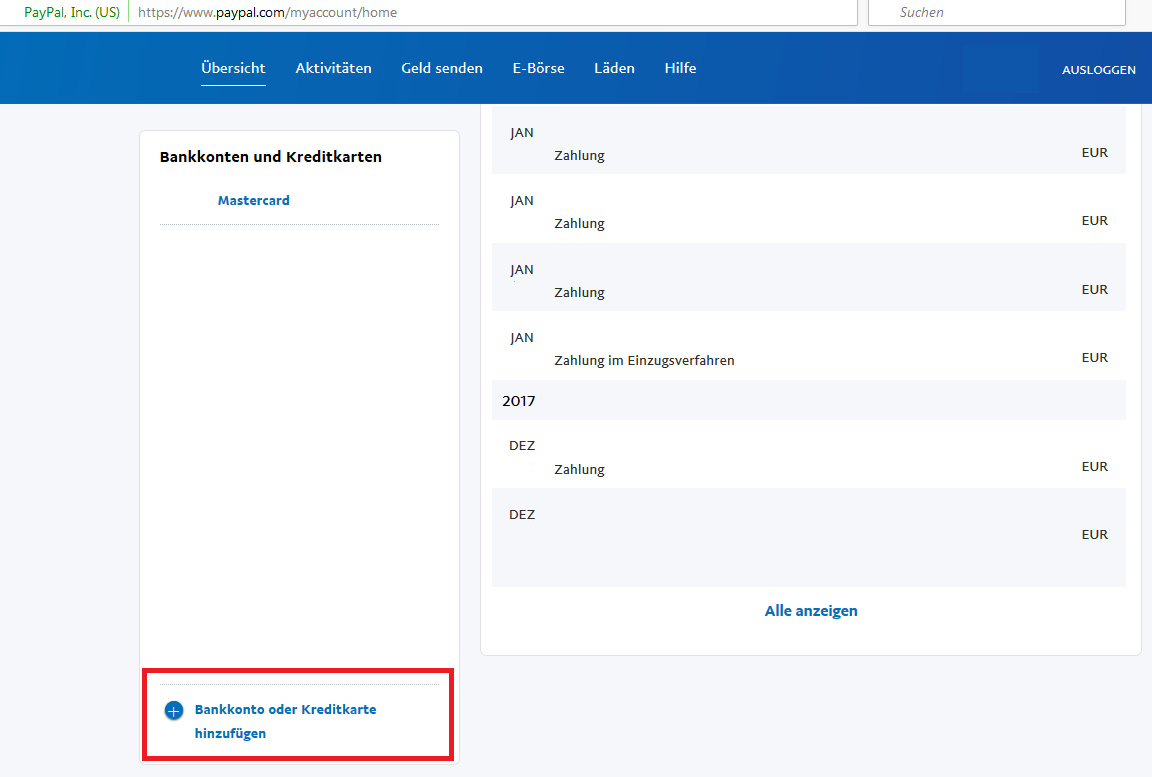Open the Läden tab

614,68
